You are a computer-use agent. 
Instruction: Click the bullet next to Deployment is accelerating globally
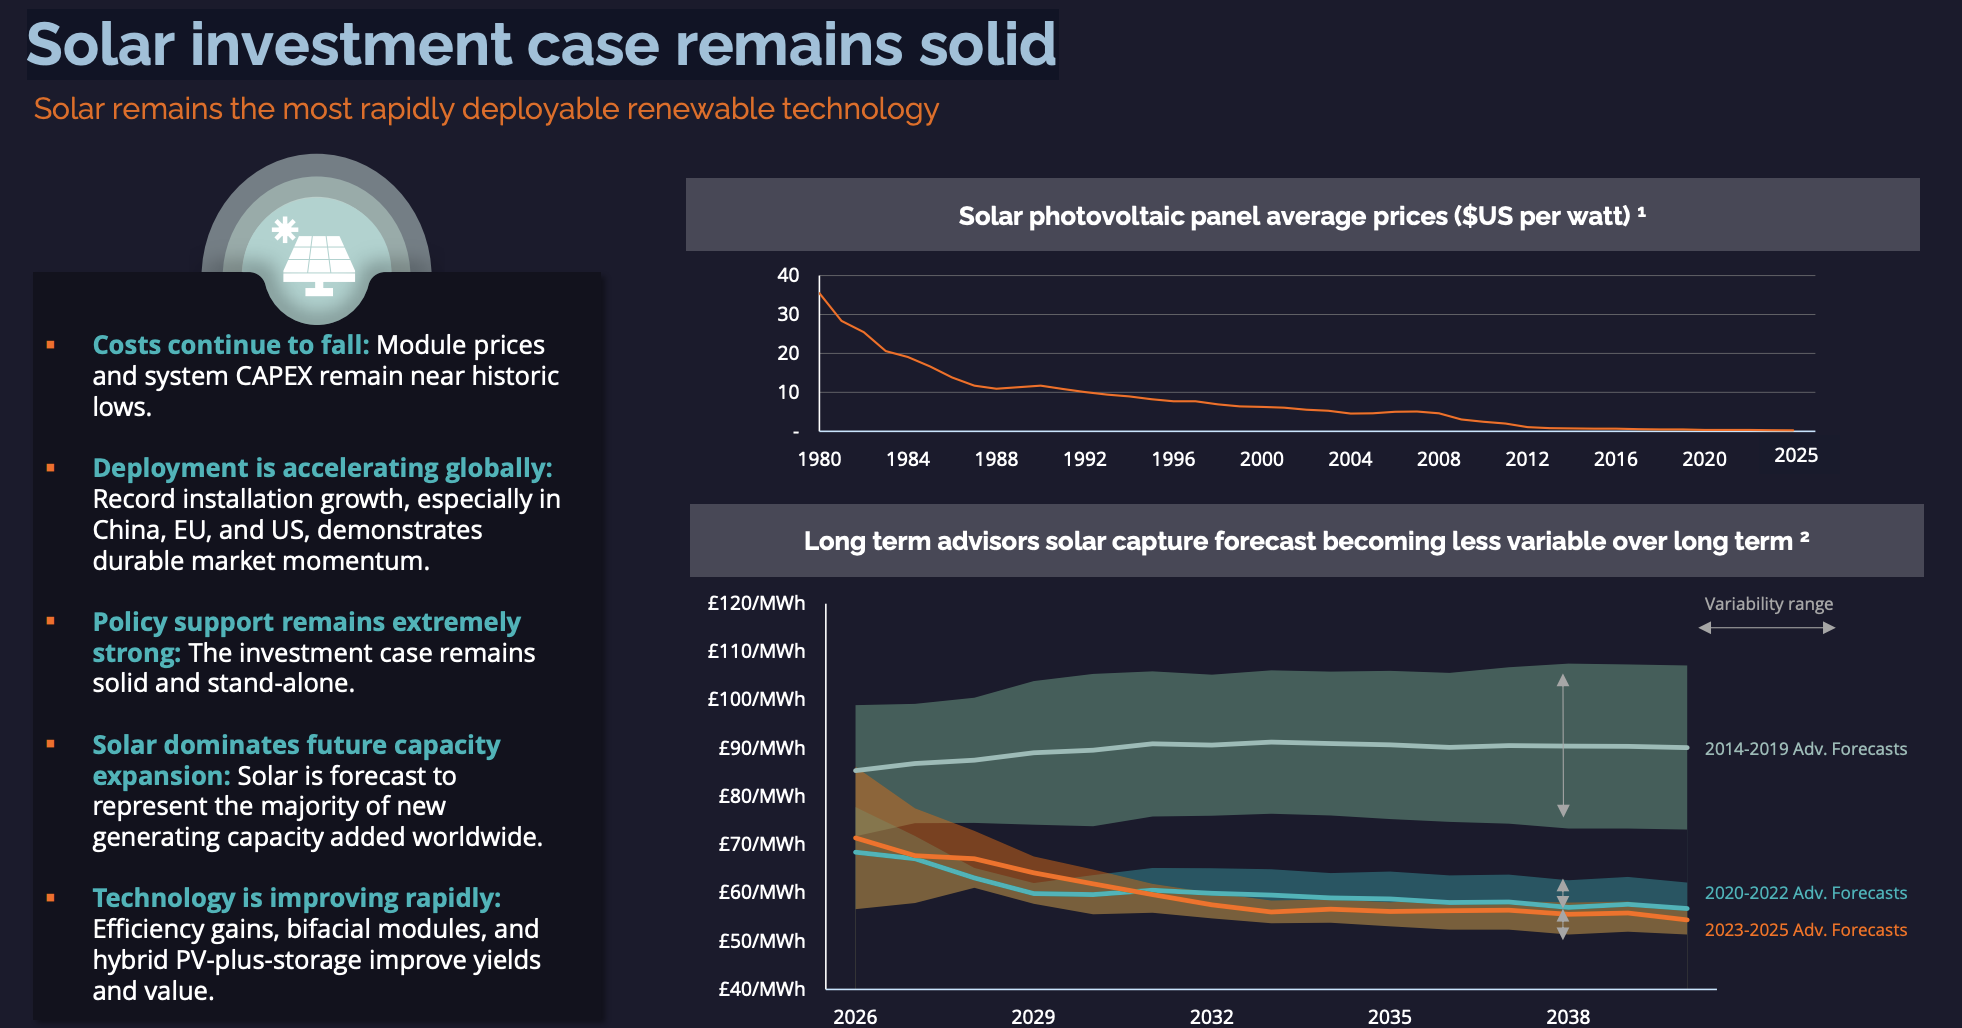click(50, 468)
